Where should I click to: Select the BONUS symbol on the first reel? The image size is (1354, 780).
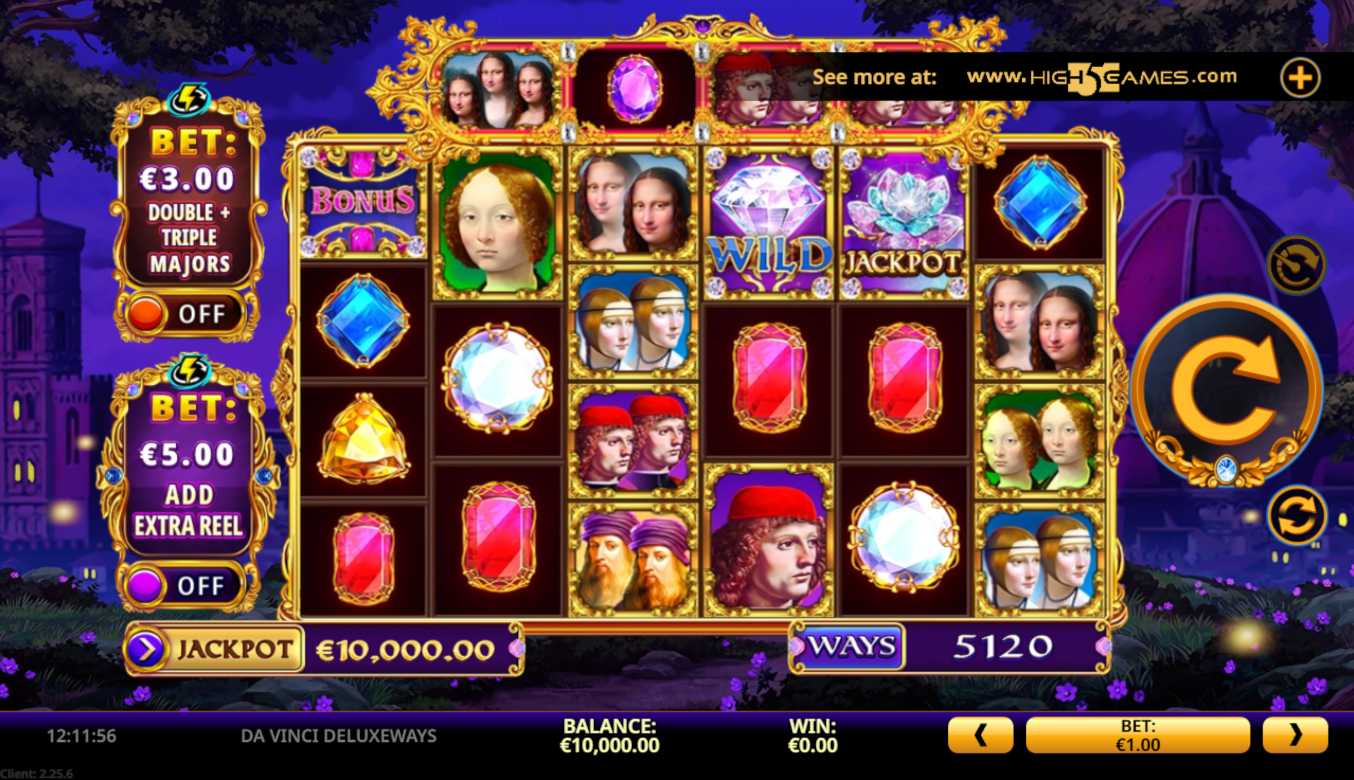363,200
